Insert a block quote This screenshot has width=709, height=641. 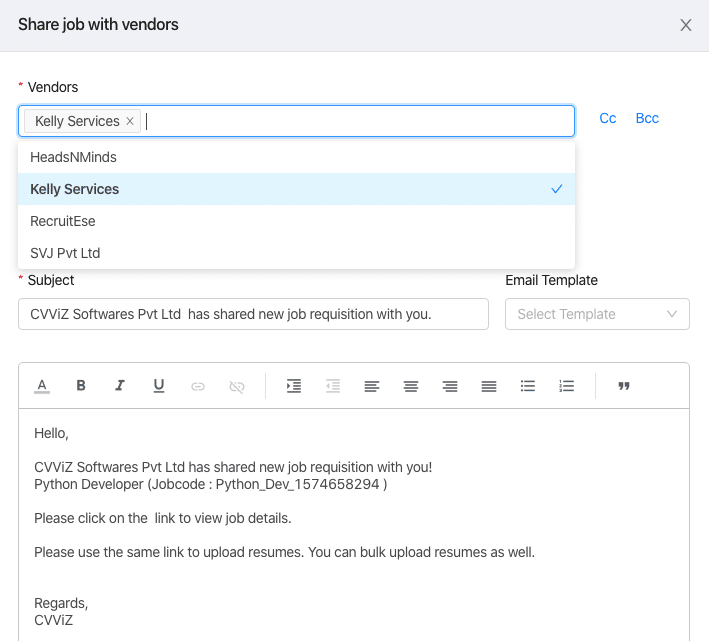point(624,386)
